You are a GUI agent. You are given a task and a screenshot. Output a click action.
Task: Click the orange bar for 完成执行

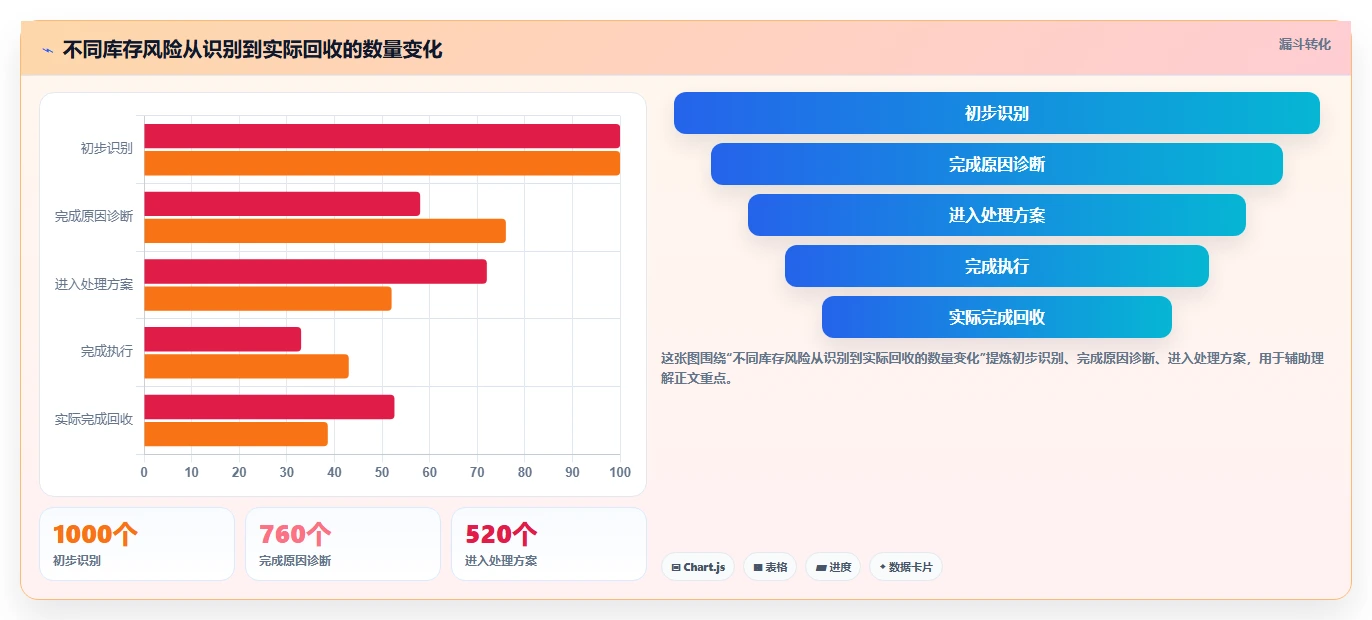coord(246,366)
